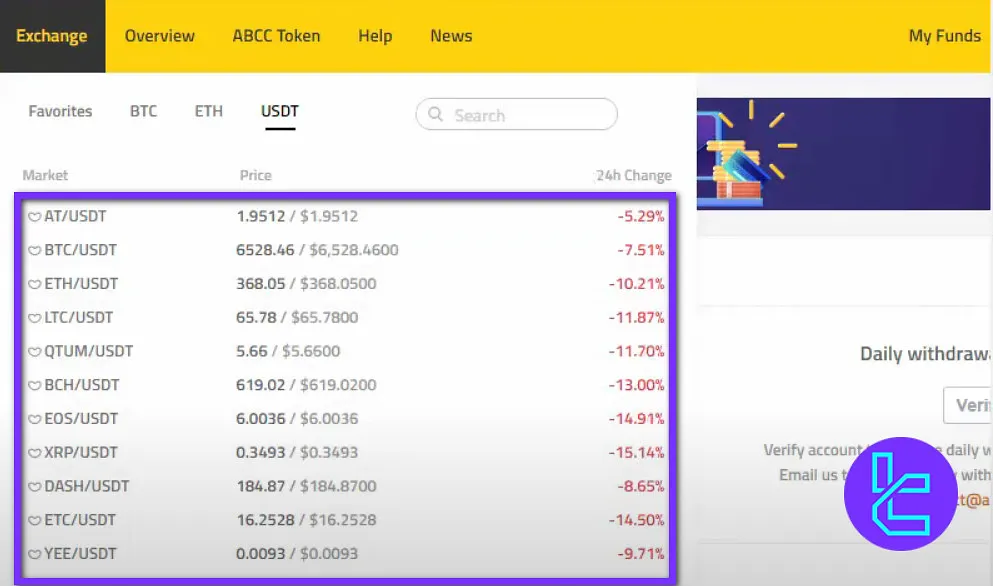Image resolution: width=993 pixels, height=586 pixels.
Task: Open the BTC markets tab
Action: pyautogui.click(x=143, y=111)
